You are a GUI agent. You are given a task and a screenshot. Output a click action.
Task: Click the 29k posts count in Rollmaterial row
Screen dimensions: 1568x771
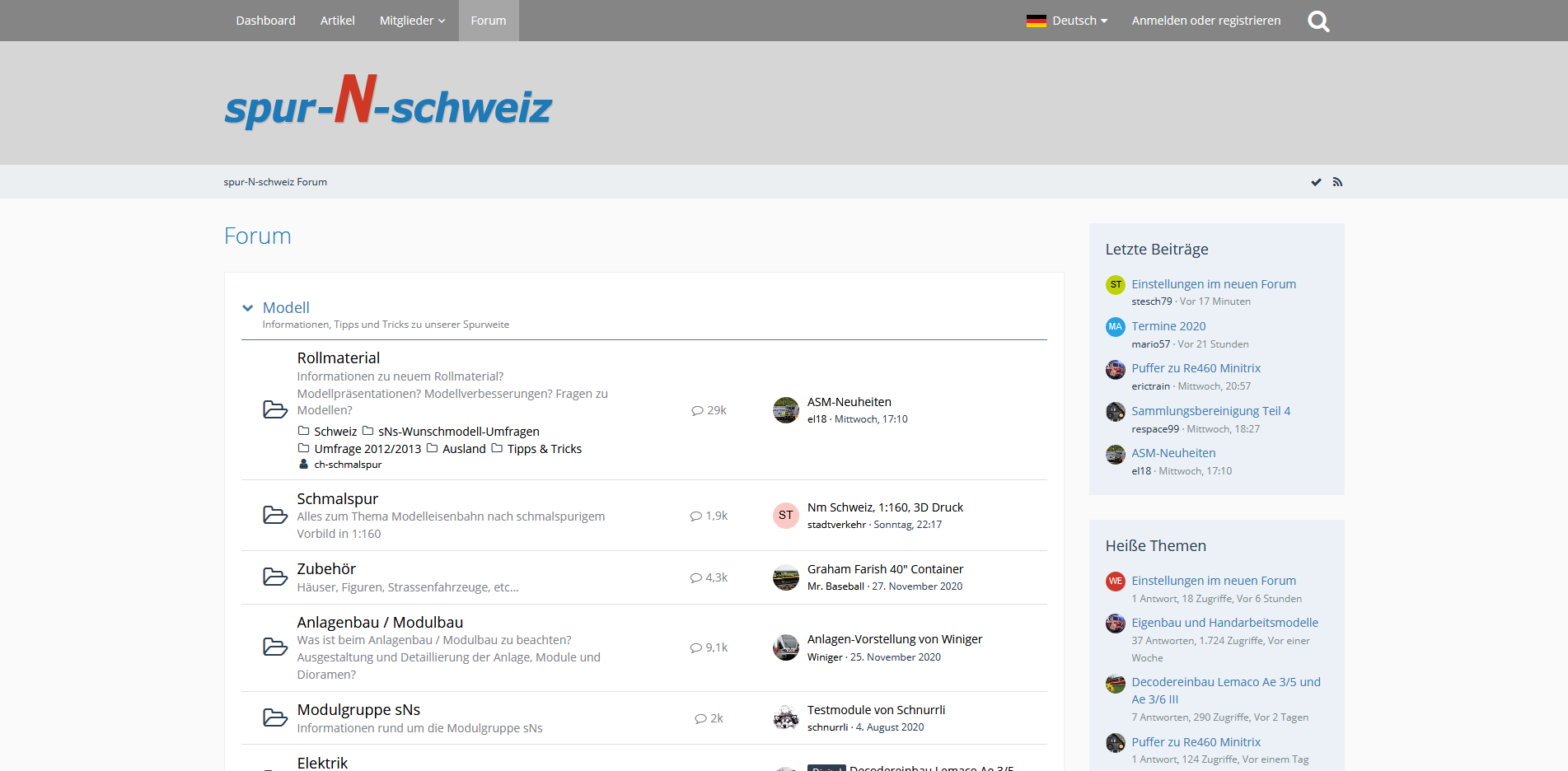pyautogui.click(x=709, y=410)
